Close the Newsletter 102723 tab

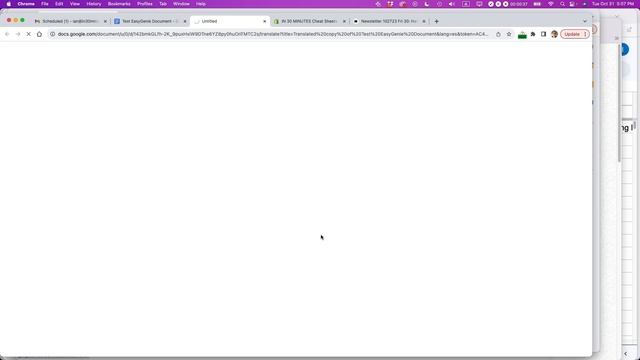(424, 21)
